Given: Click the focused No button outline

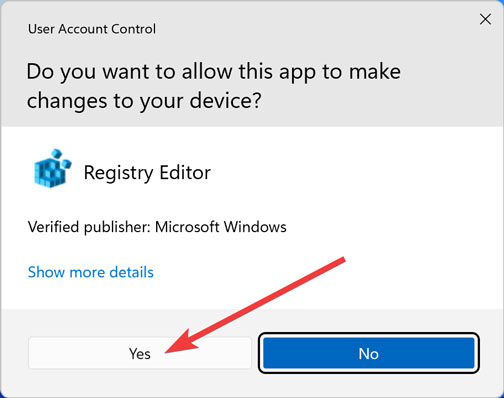Looking at the screenshot, I should pyautogui.click(x=369, y=353).
